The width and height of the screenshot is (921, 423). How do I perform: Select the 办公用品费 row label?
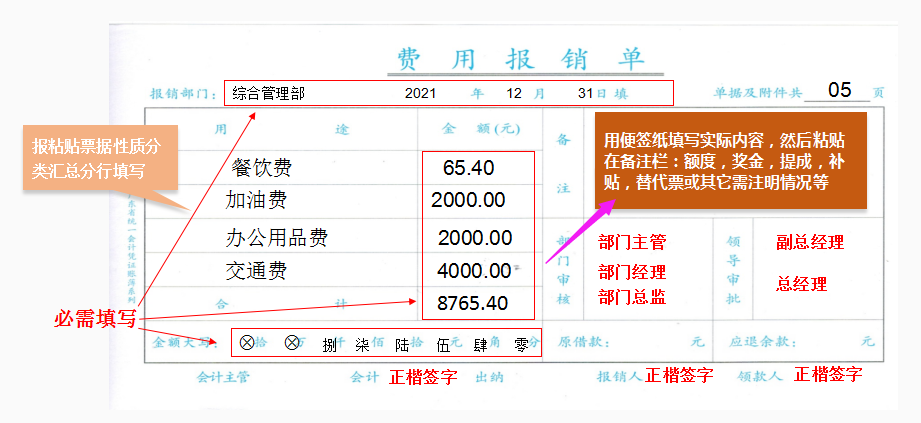coord(276,238)
